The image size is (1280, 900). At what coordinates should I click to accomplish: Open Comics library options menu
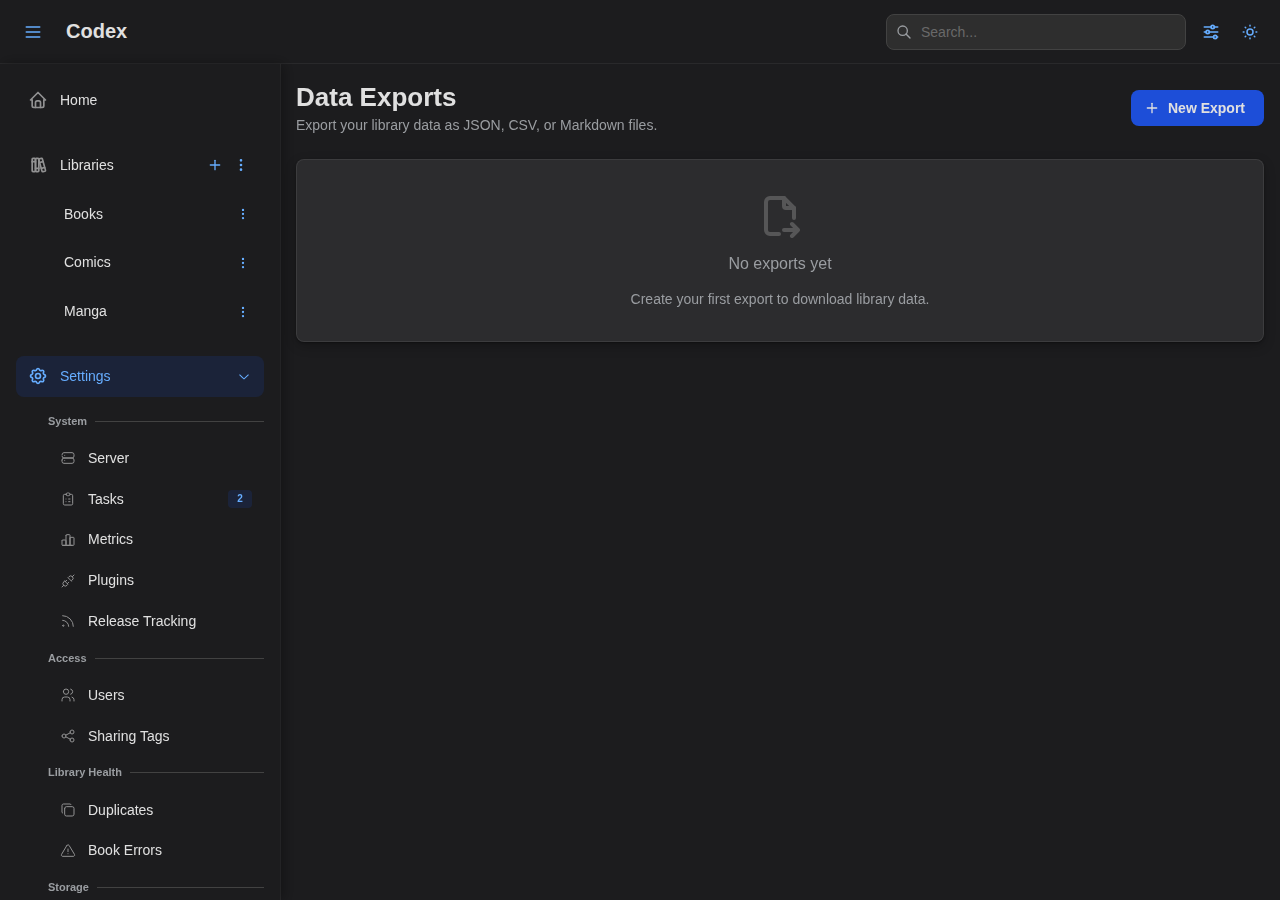[242, 263]
